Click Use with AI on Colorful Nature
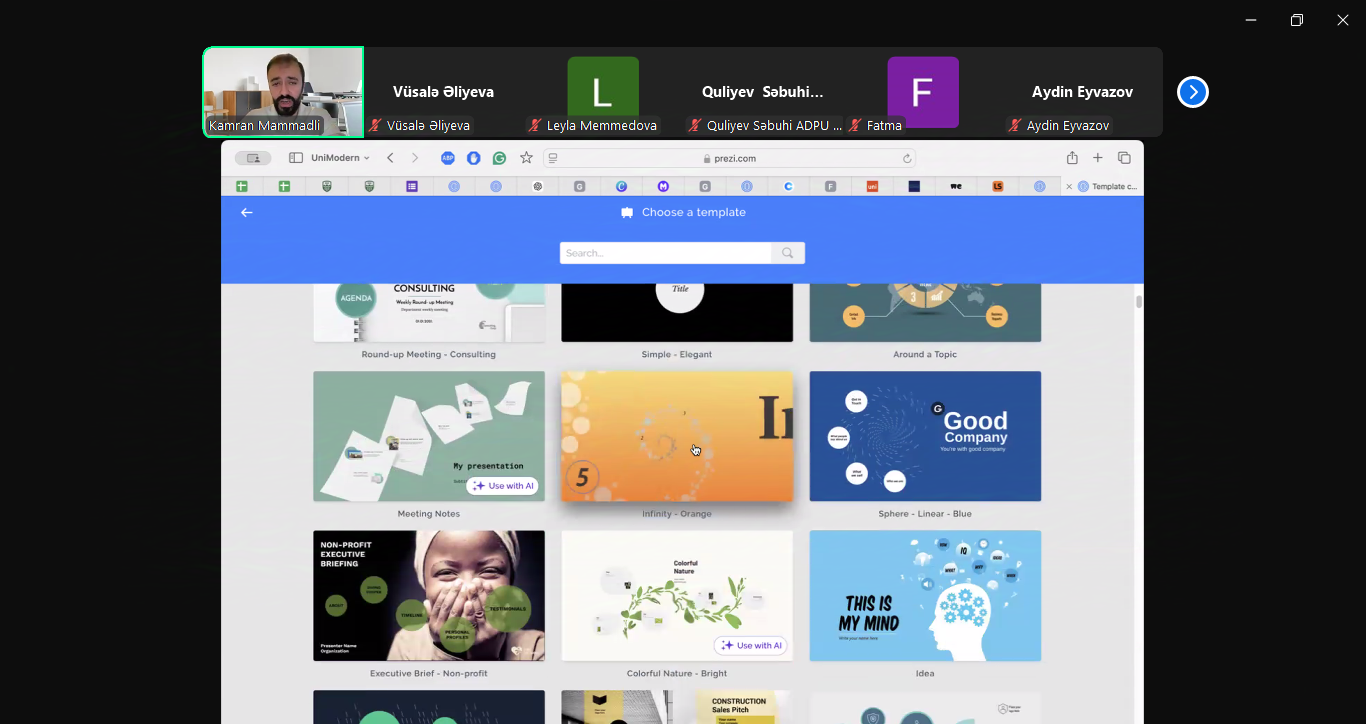 coord(751,645)
